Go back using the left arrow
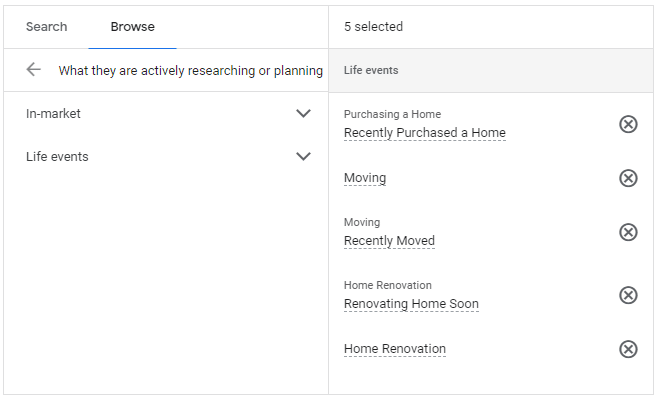The height and width of the screenshot is (400, 657). click(34, 70)
